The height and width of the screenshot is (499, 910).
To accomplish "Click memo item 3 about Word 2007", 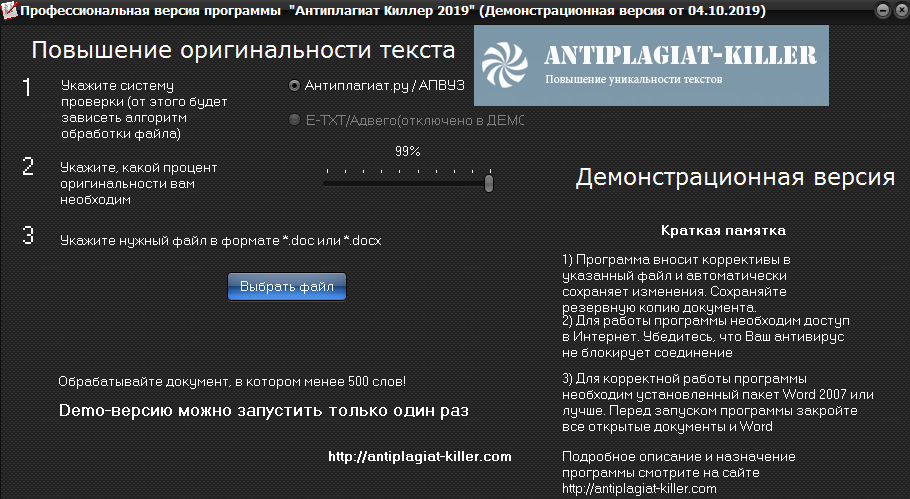I will point(718,403).
